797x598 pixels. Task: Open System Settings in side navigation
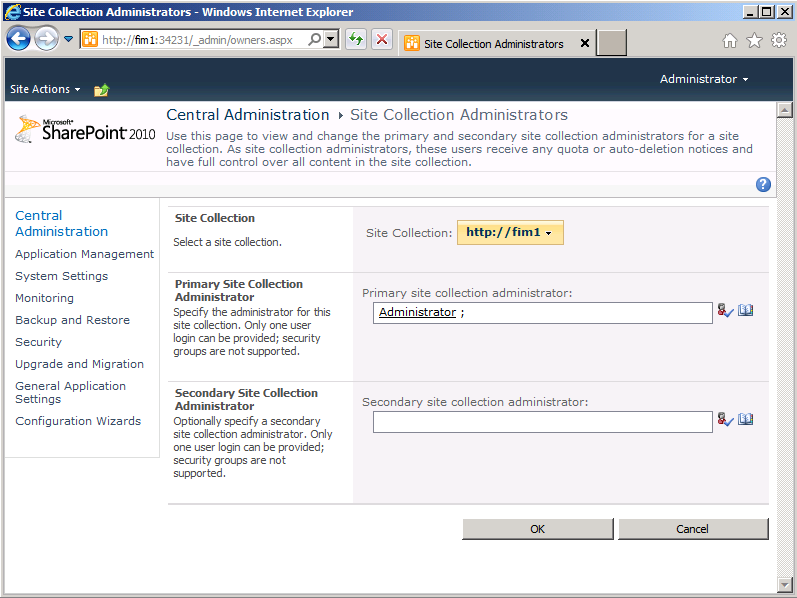coord(62,276)
